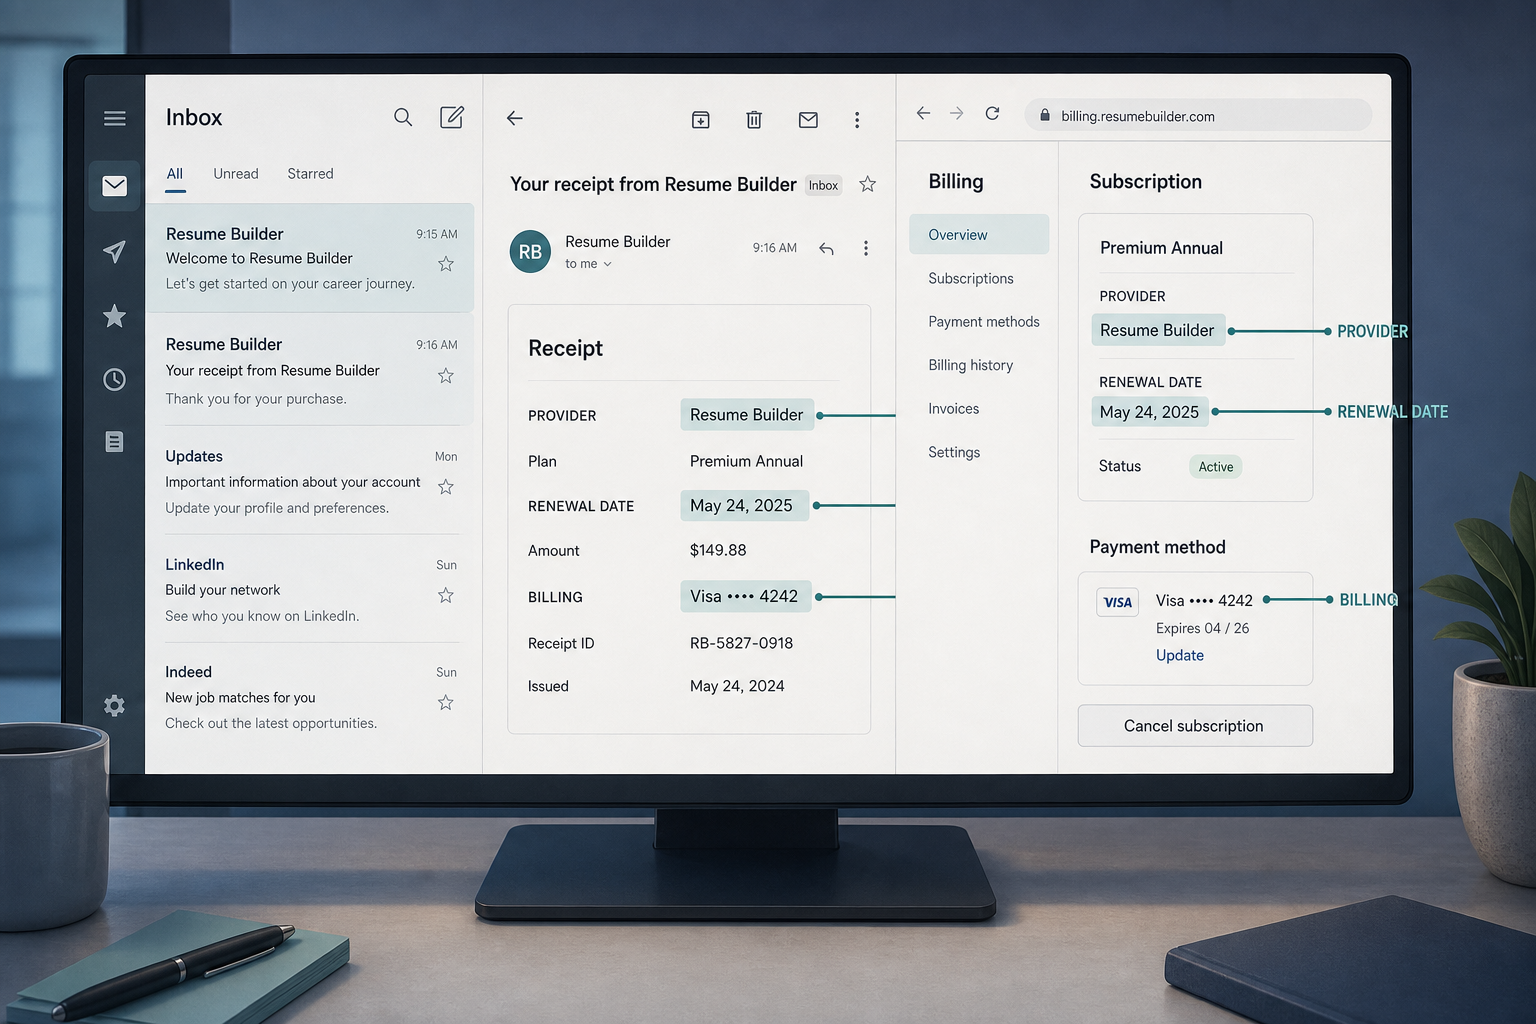
Task: Click the Cancel subscription button
Action: pyautogui.click(x=1195, y=726)
